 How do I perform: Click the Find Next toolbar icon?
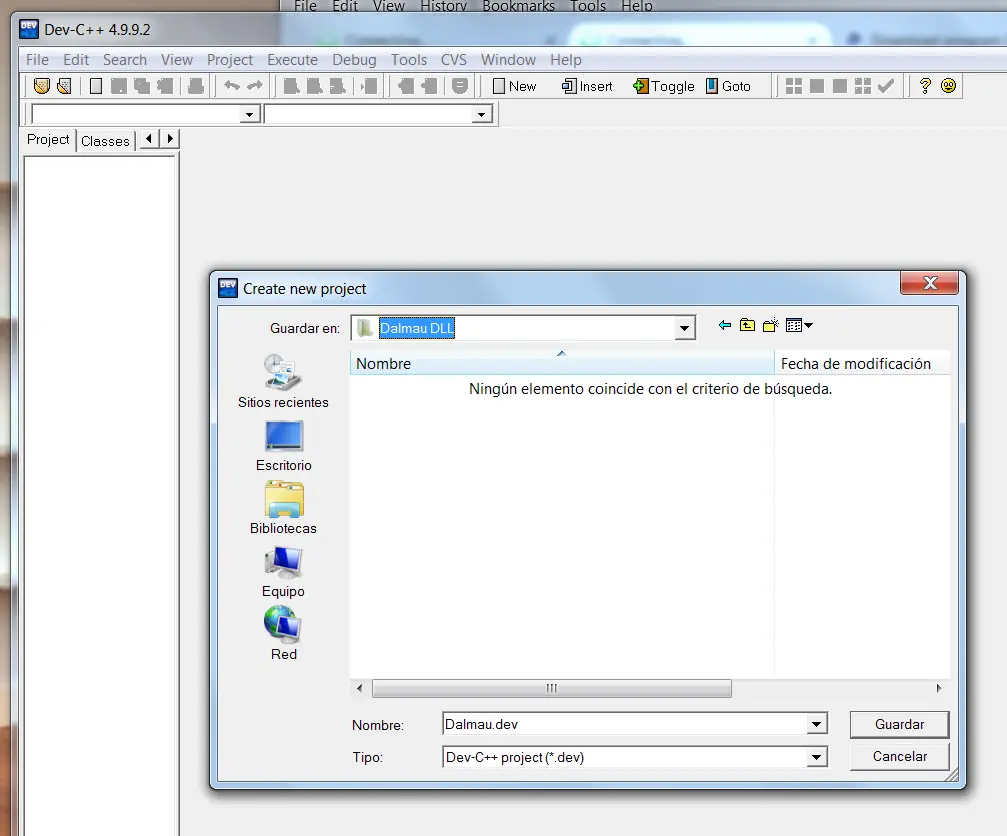[337, 86]
